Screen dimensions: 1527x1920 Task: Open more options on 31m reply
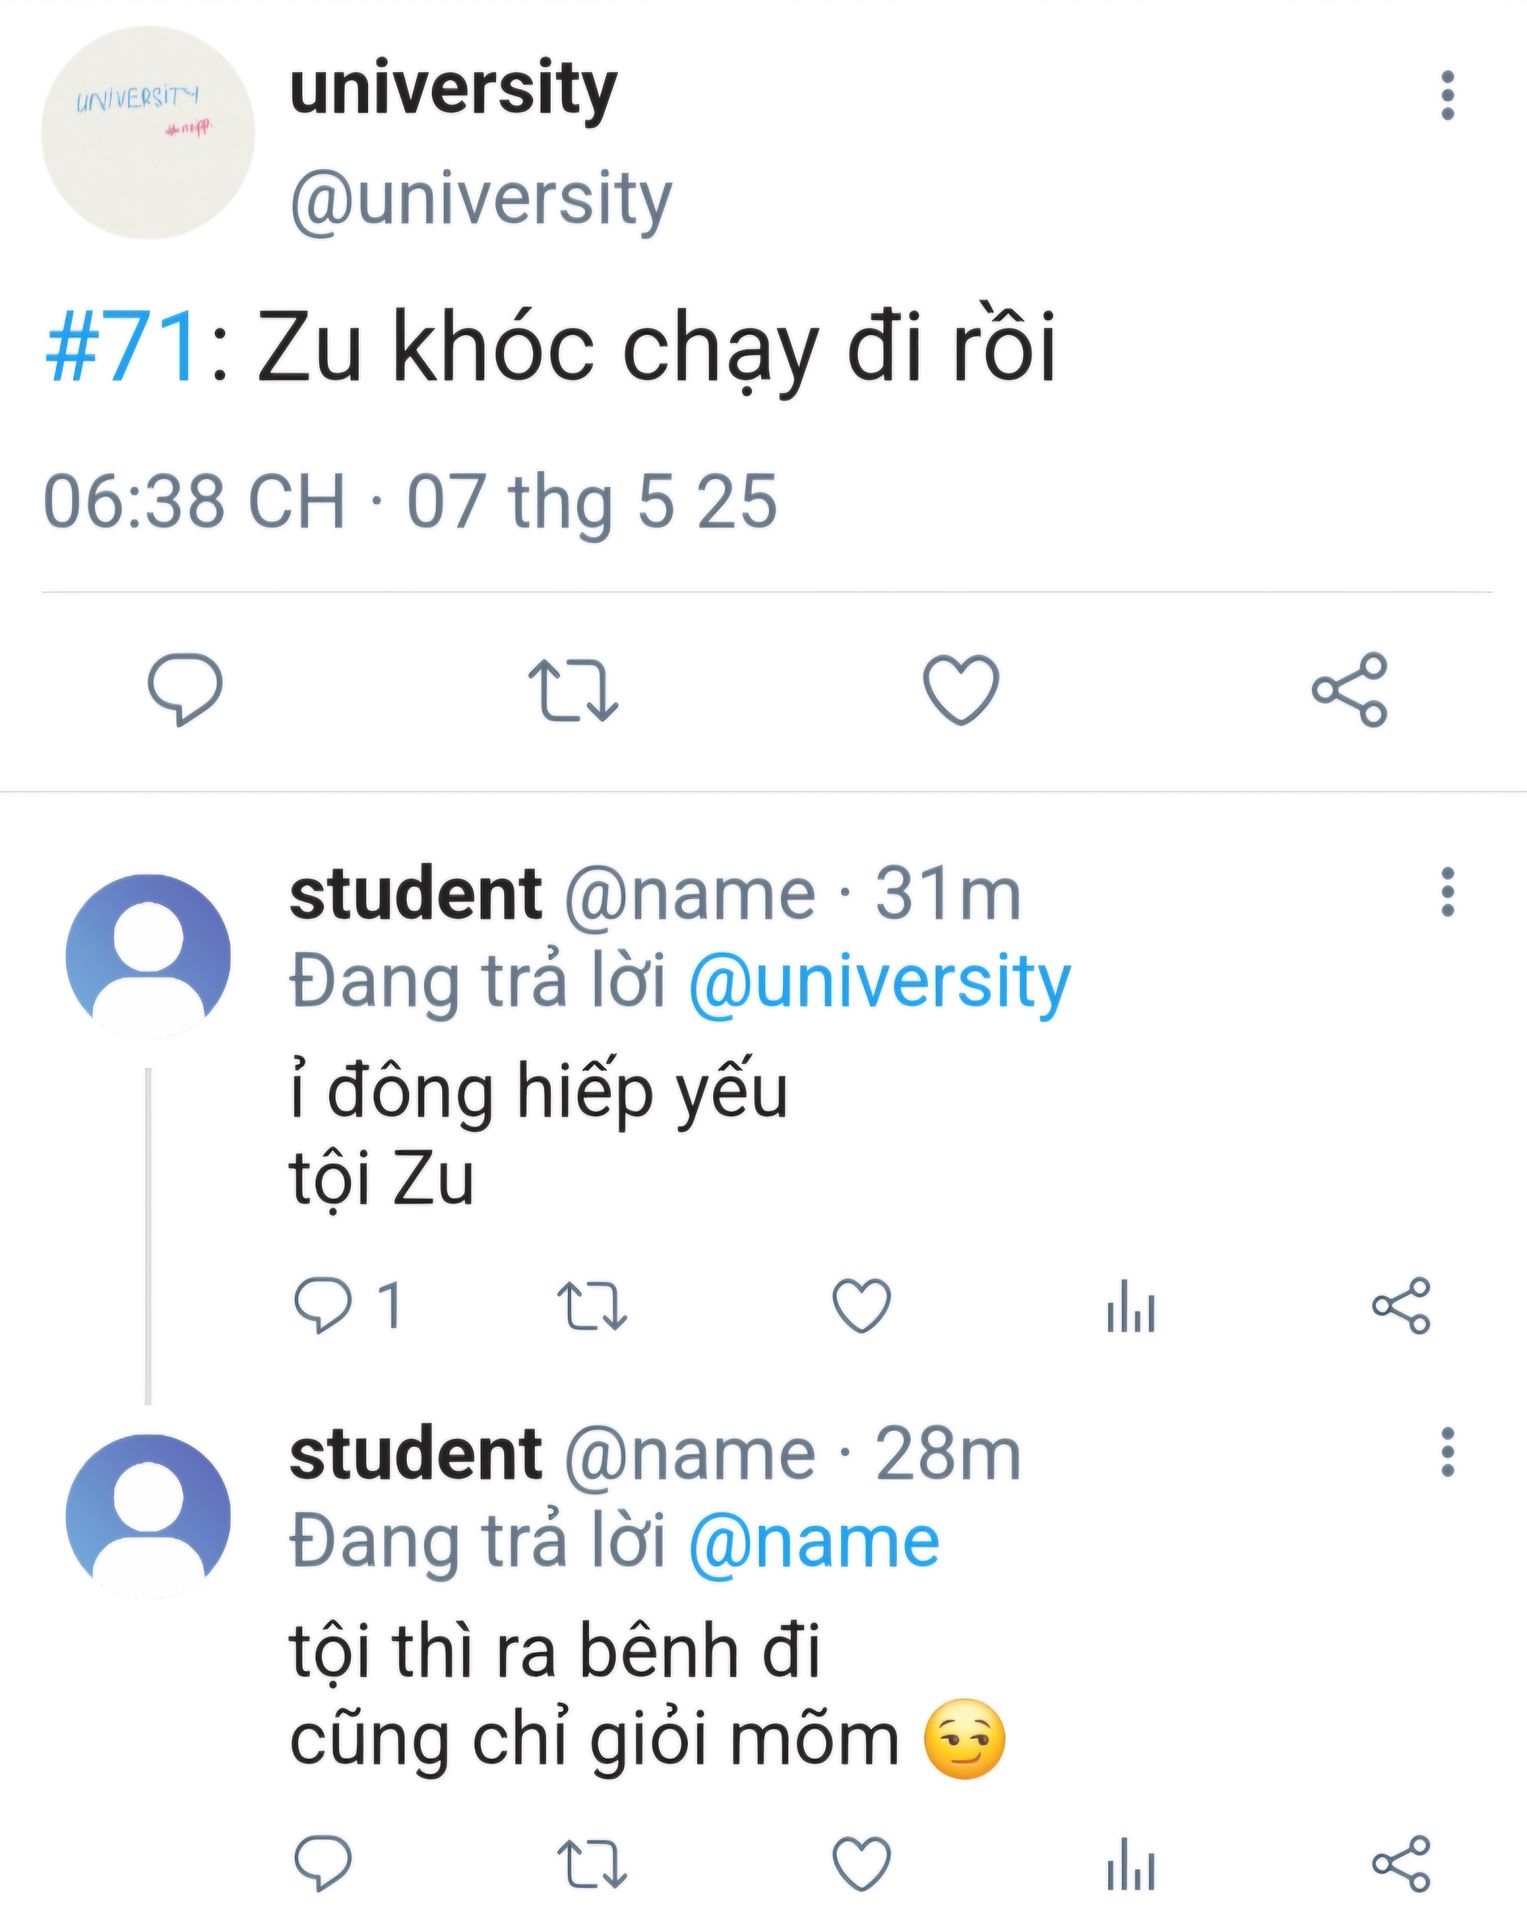[1446, 892]
